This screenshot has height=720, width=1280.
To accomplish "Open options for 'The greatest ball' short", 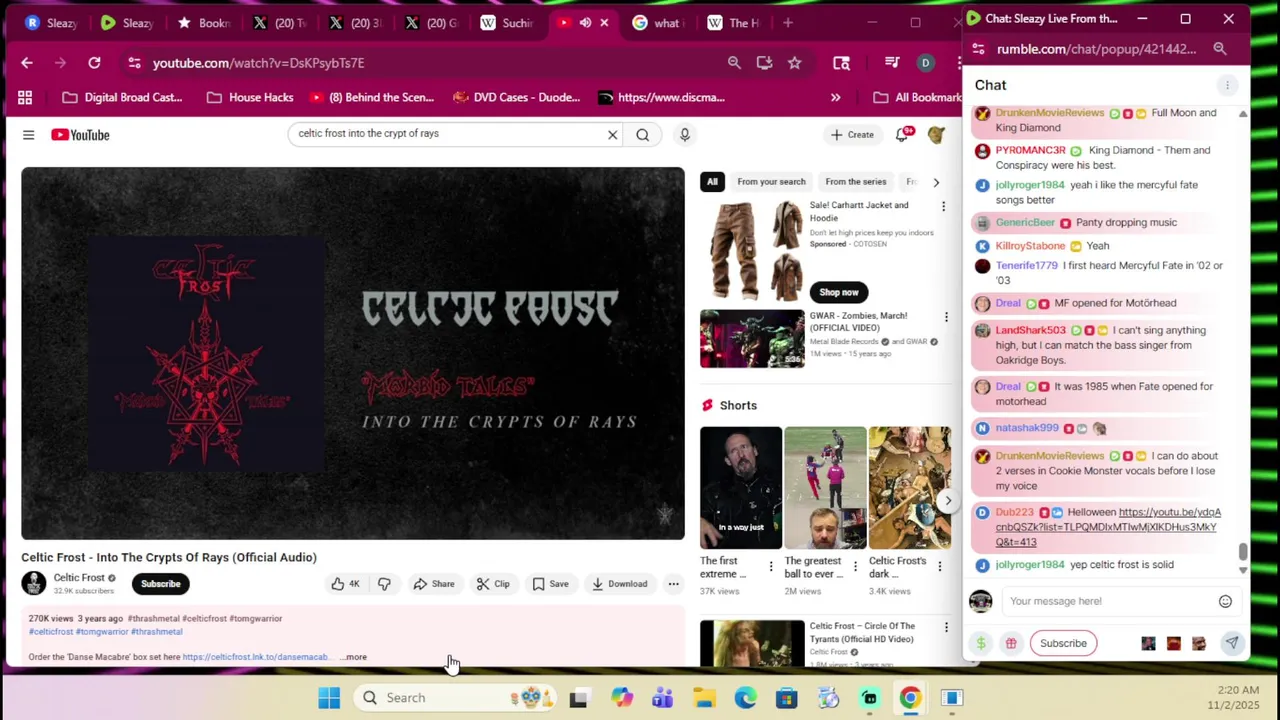I will tap(855, 567).
